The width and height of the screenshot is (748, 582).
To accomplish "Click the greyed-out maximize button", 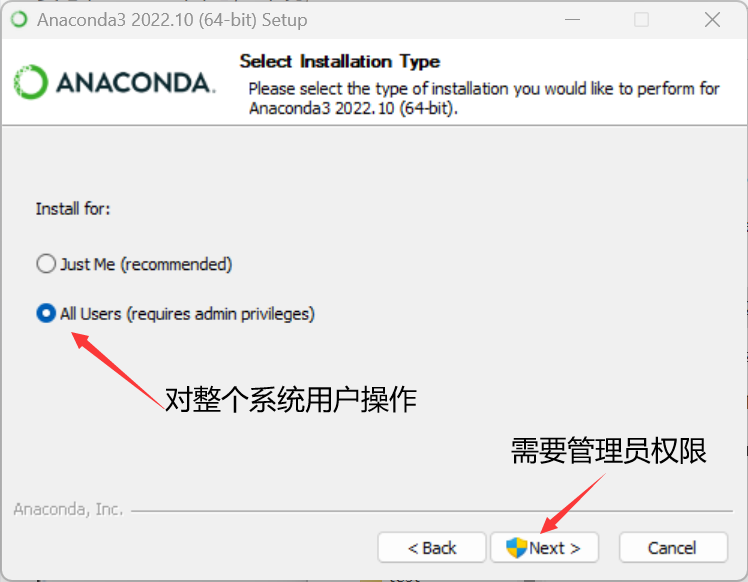I will (641, 20).
